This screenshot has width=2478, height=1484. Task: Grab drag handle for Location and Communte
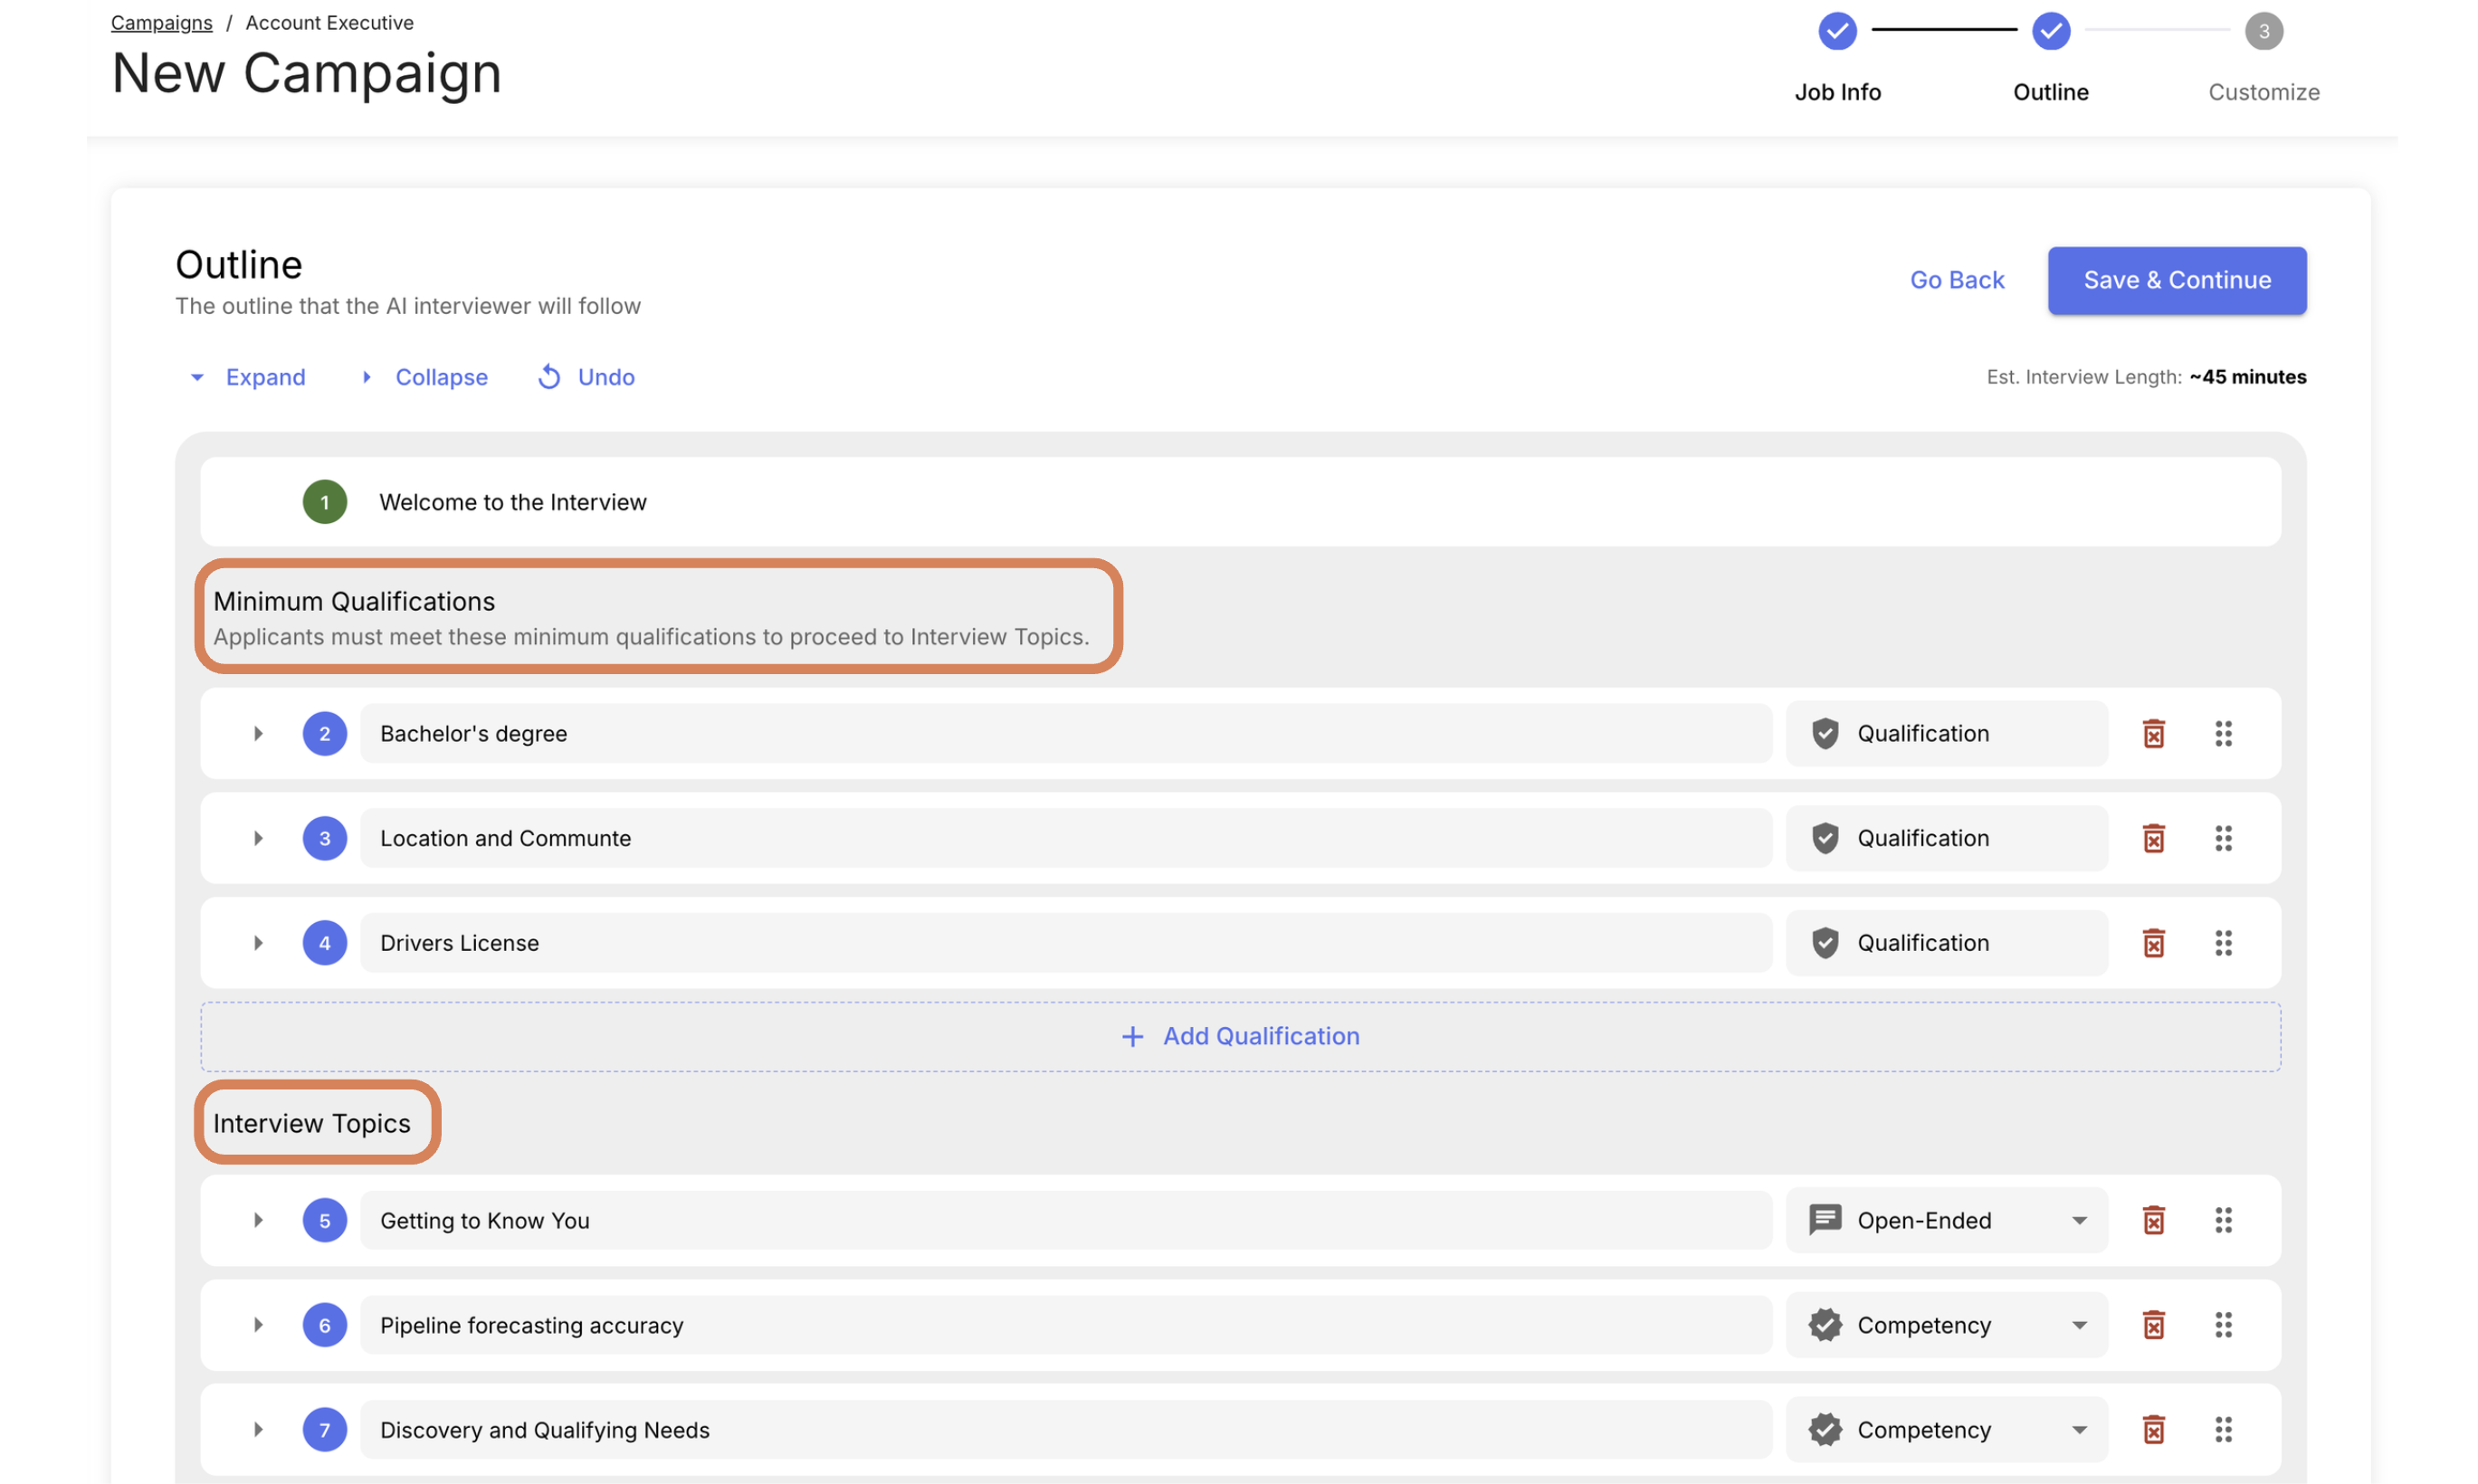click(2222, 838)
